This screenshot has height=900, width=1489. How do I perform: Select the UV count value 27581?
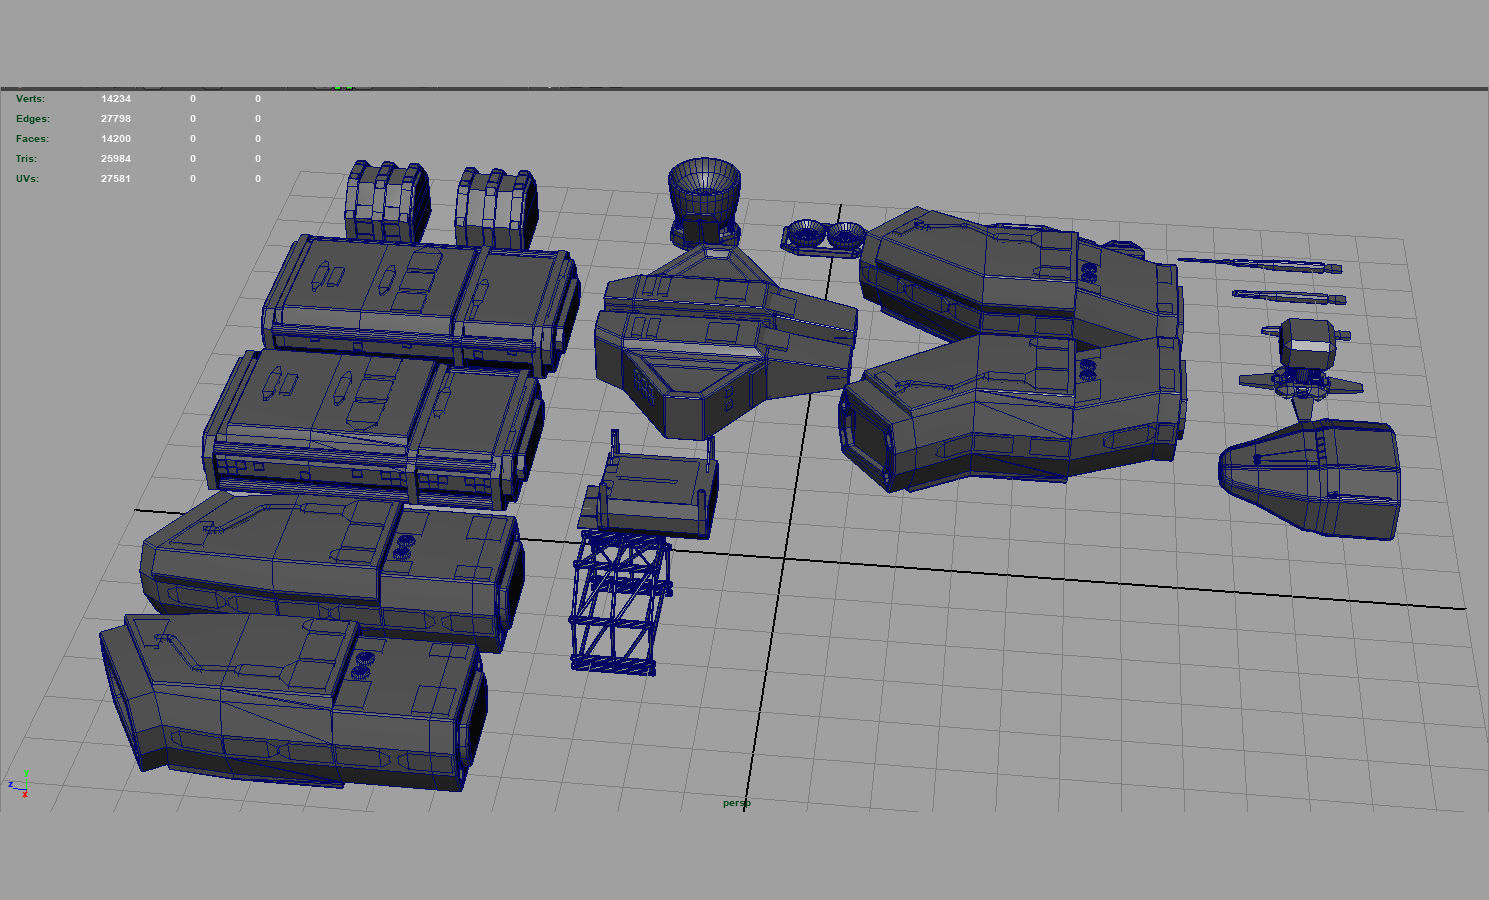coord(116,179)
